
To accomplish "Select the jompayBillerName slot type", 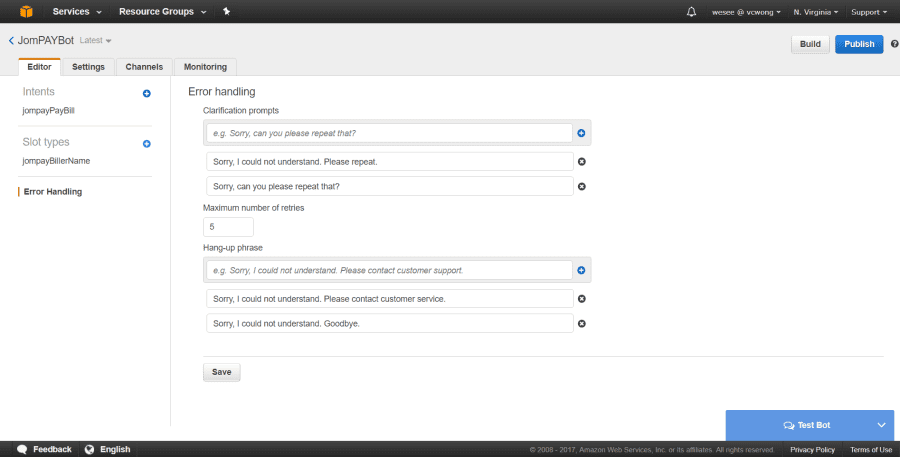I will 56,161.
